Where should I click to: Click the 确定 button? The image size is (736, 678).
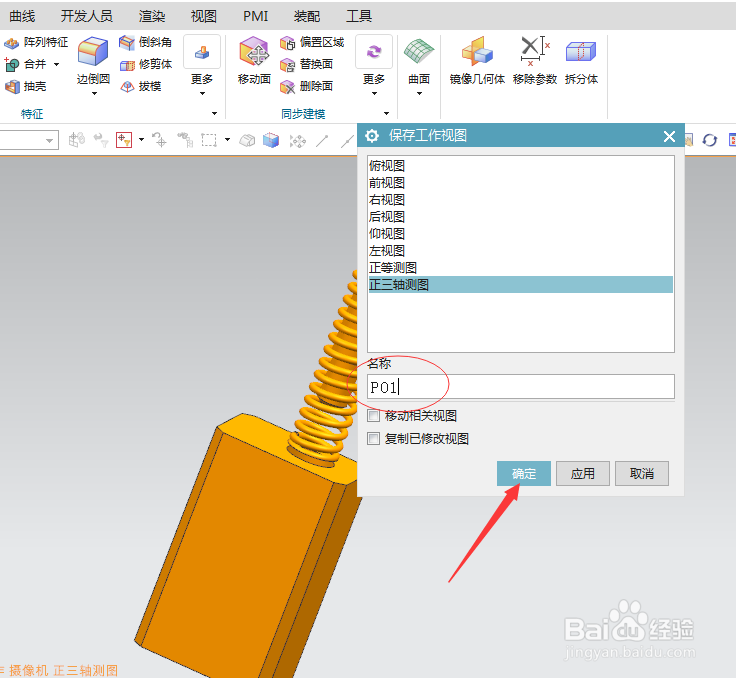point(524,473)
